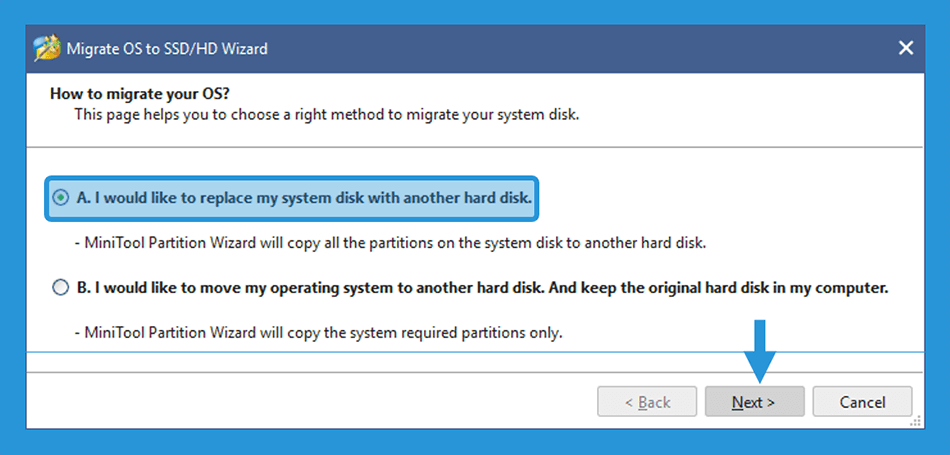Choose "replace my system disk" option label
This screenshot has width=950, height=455.
(x=304, y=198)
